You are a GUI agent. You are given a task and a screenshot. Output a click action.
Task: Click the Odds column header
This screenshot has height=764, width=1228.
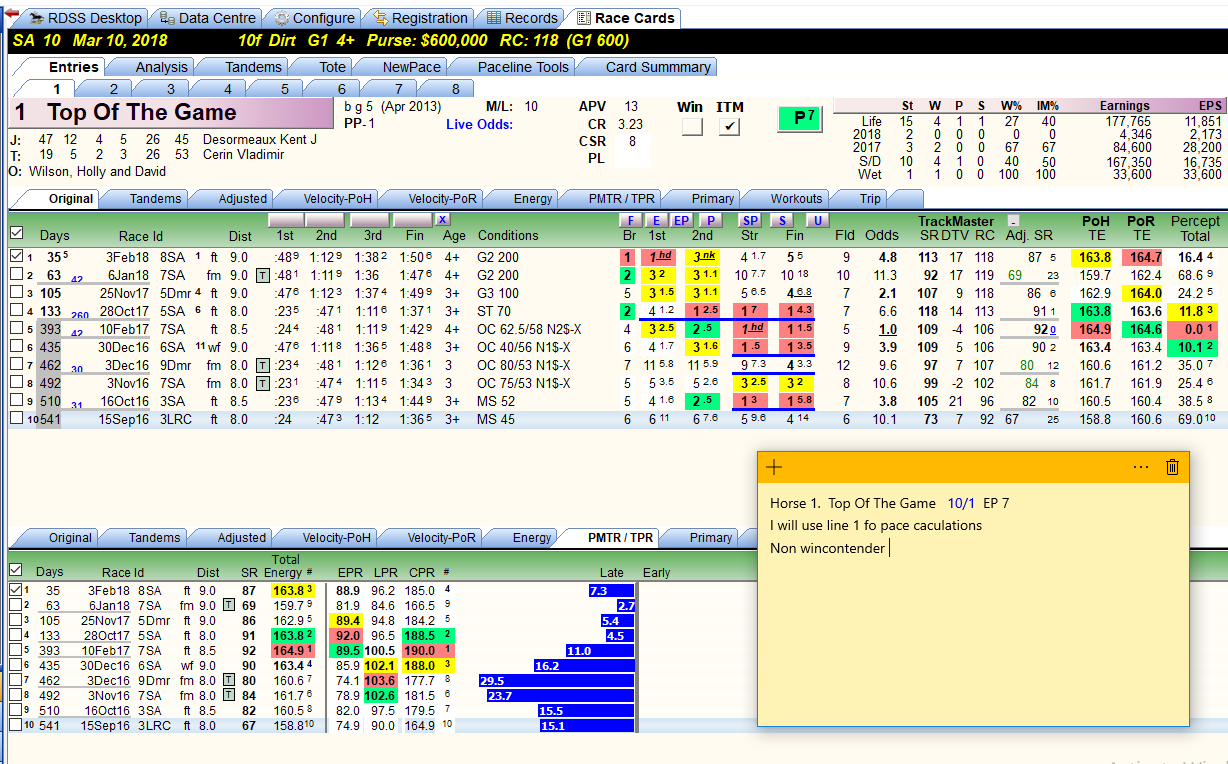coord(881,235)
